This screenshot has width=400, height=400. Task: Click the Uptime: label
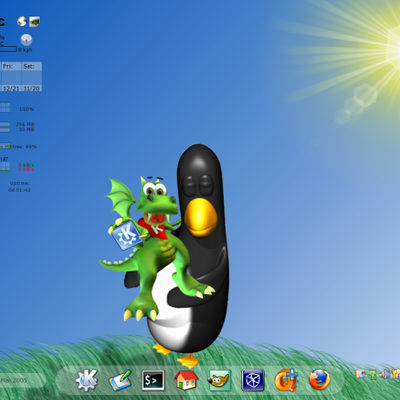point(20,183)
